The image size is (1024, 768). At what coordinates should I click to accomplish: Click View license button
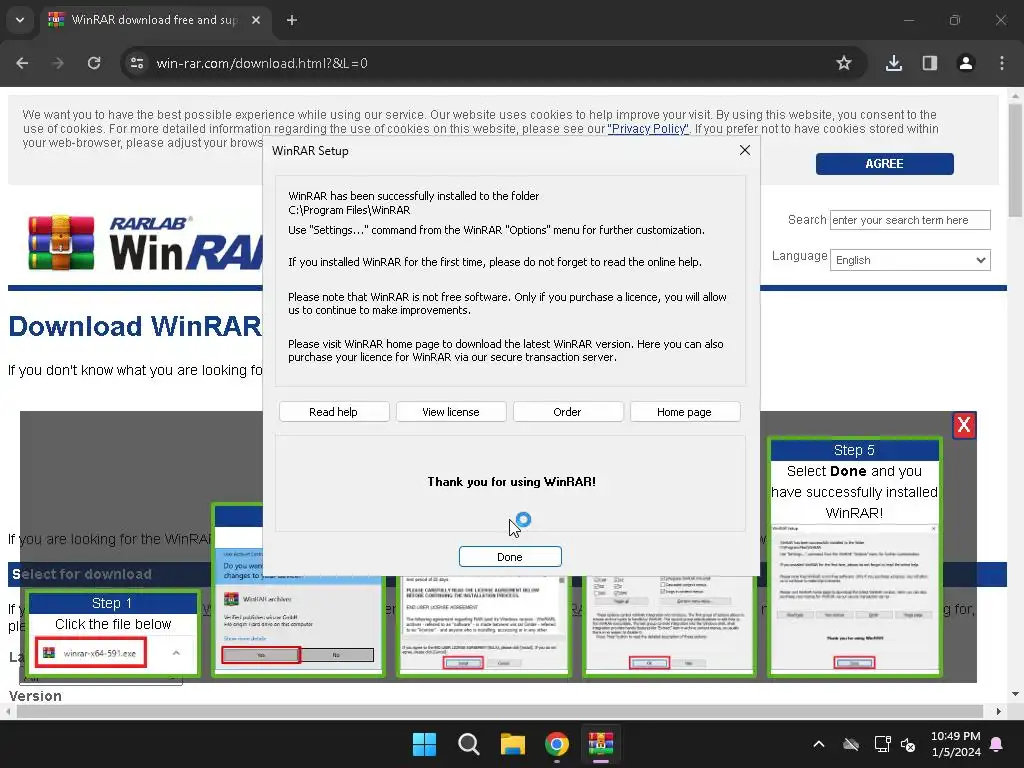click(451, 411)
